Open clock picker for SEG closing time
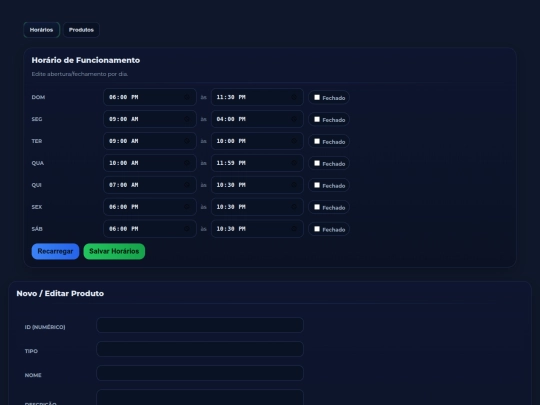 click(x=294, y=119)
